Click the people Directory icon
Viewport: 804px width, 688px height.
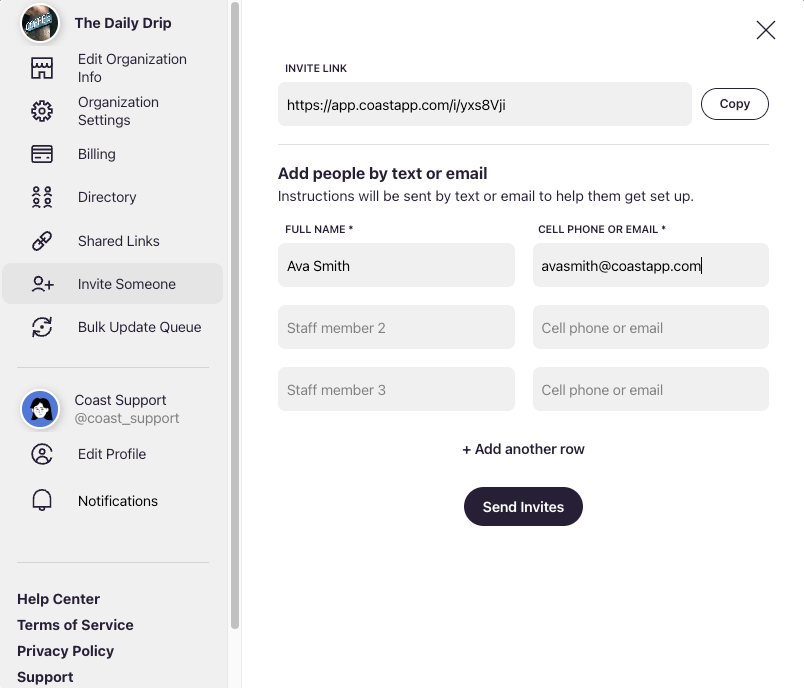click(42, 197)
